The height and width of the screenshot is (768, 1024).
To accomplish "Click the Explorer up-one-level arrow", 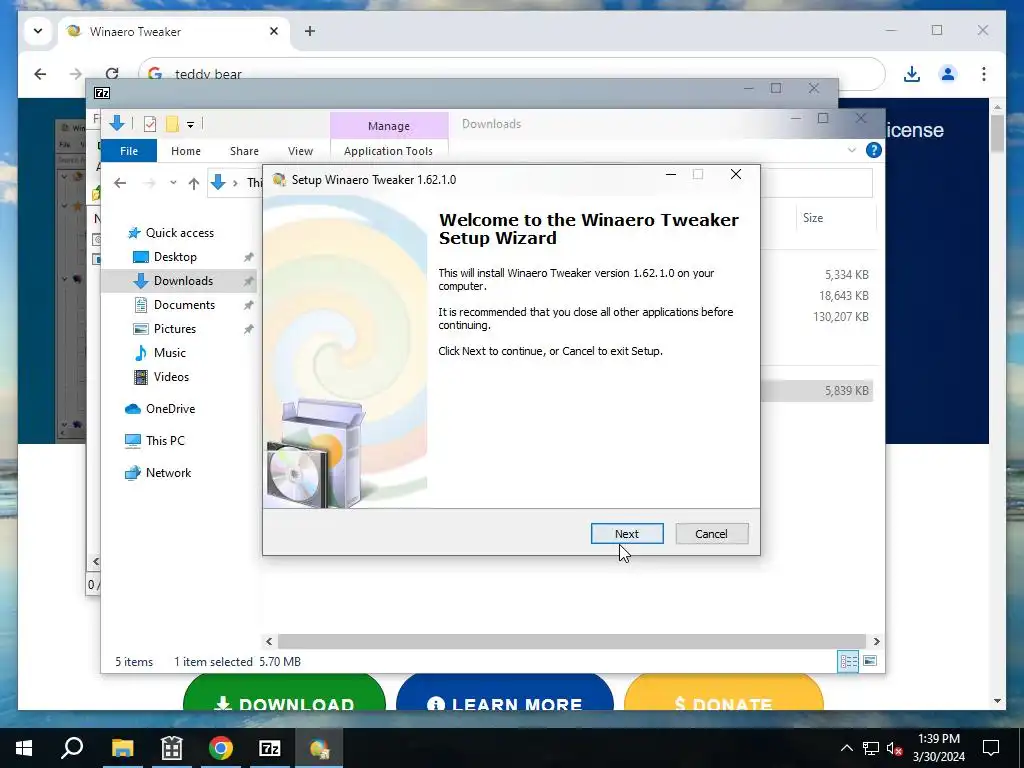I will 193,184.
